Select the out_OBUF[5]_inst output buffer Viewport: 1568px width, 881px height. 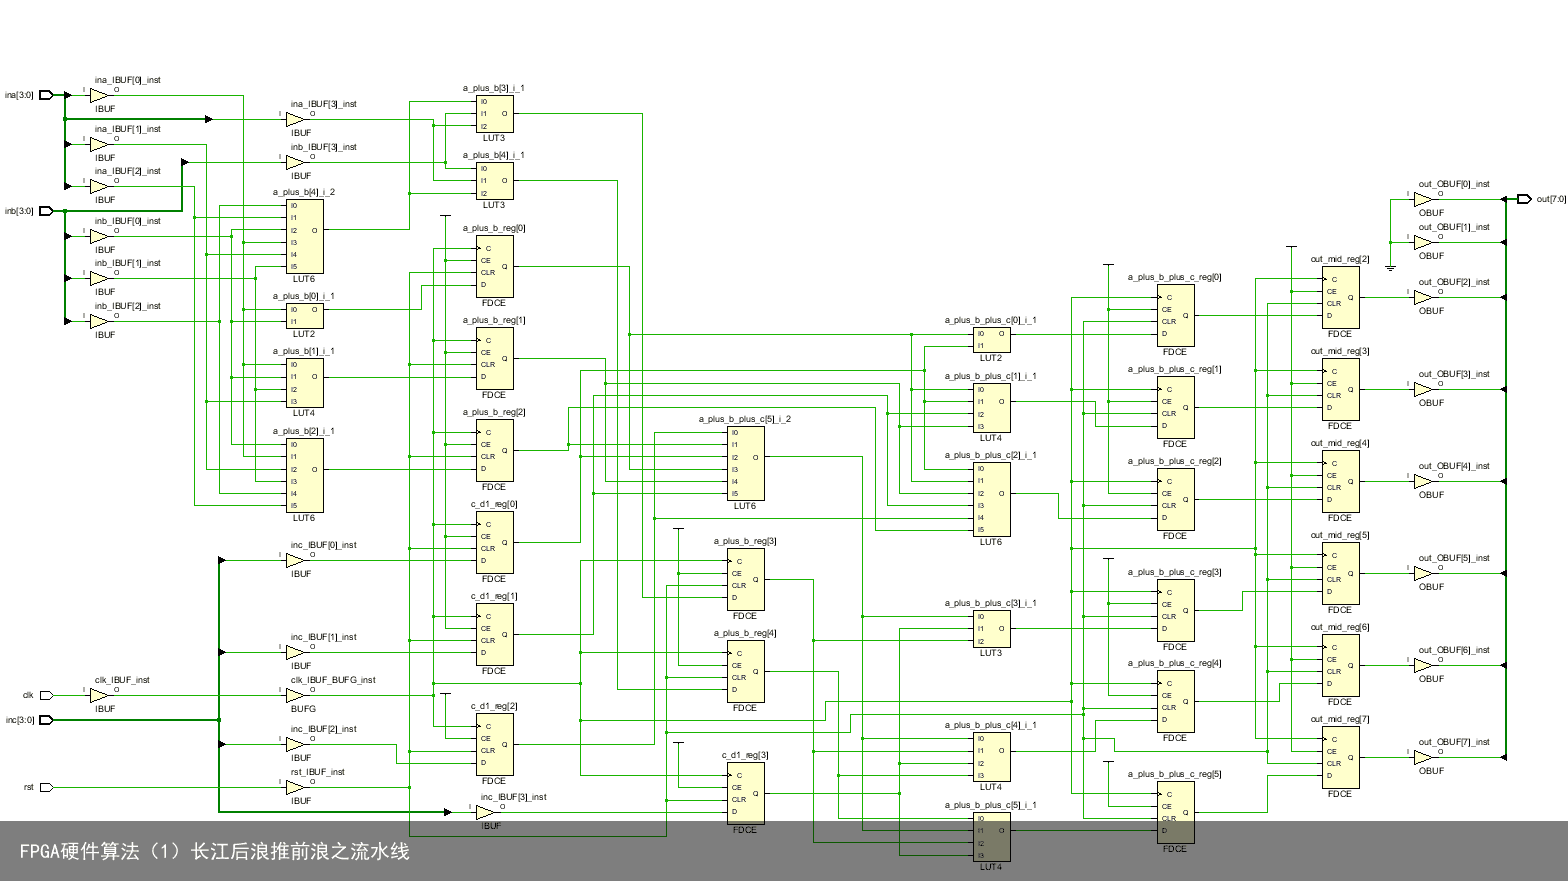pos(1423,573)
